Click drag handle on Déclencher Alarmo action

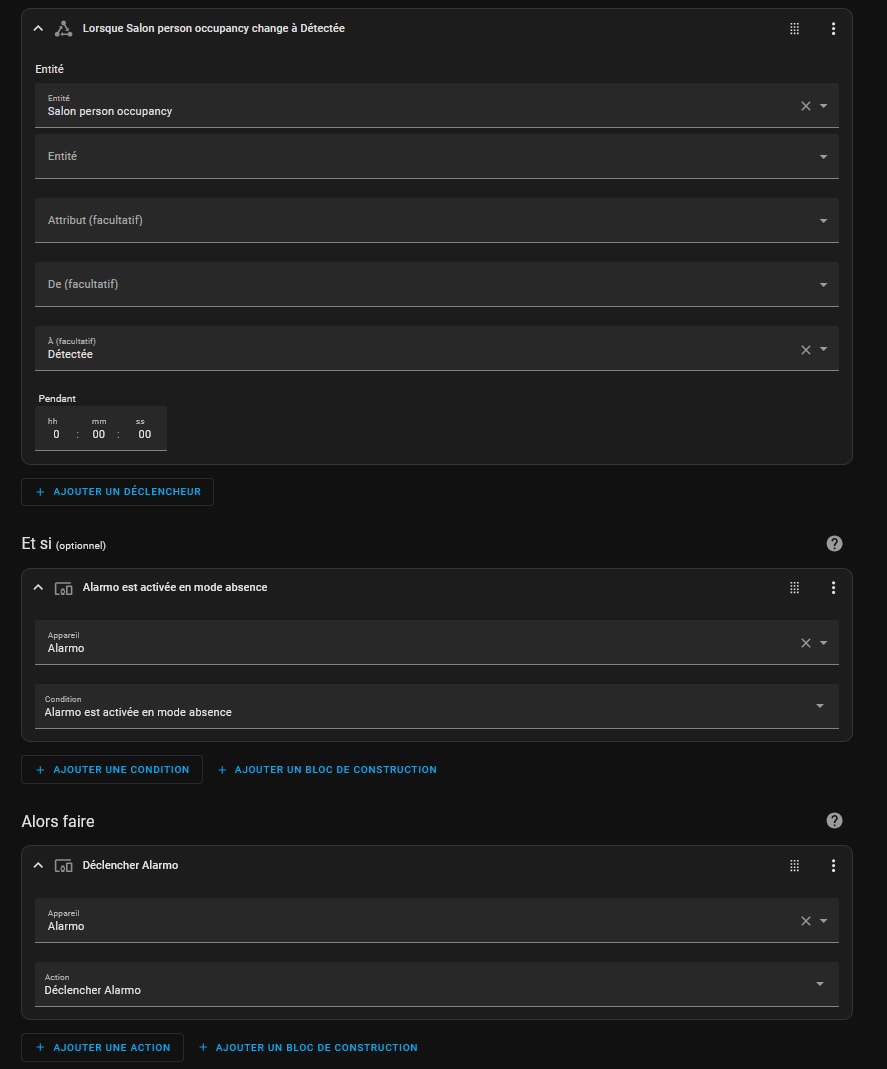coord(794,866)
